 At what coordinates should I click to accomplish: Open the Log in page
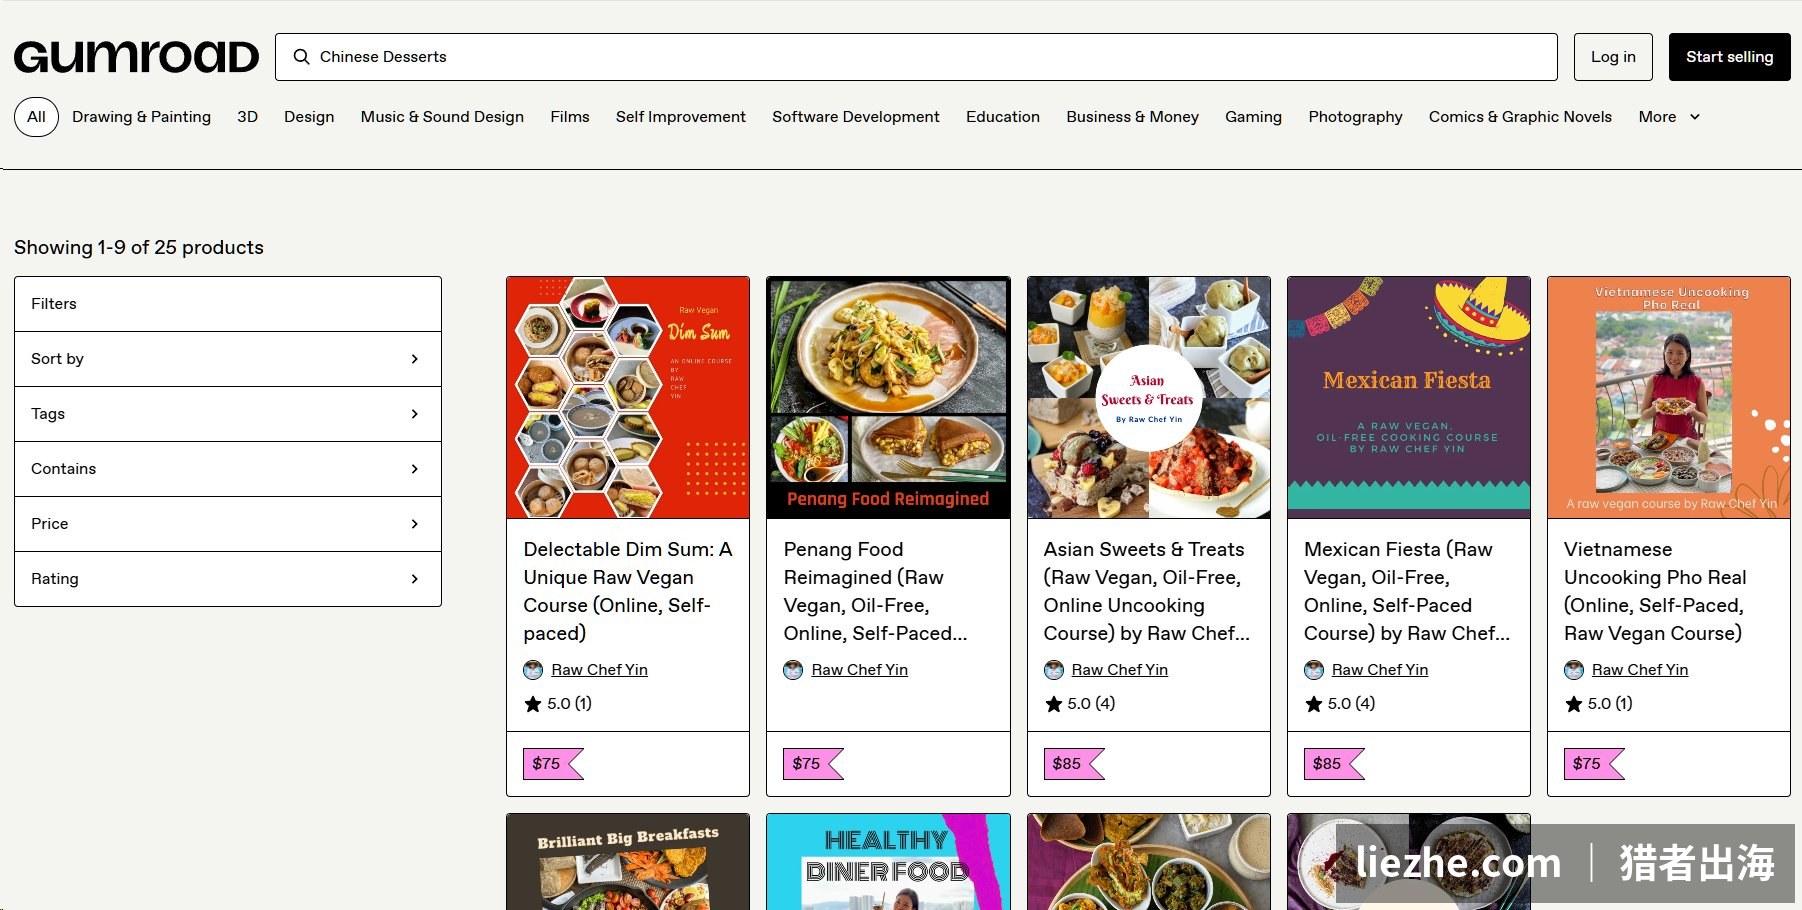coord(1613,57)
